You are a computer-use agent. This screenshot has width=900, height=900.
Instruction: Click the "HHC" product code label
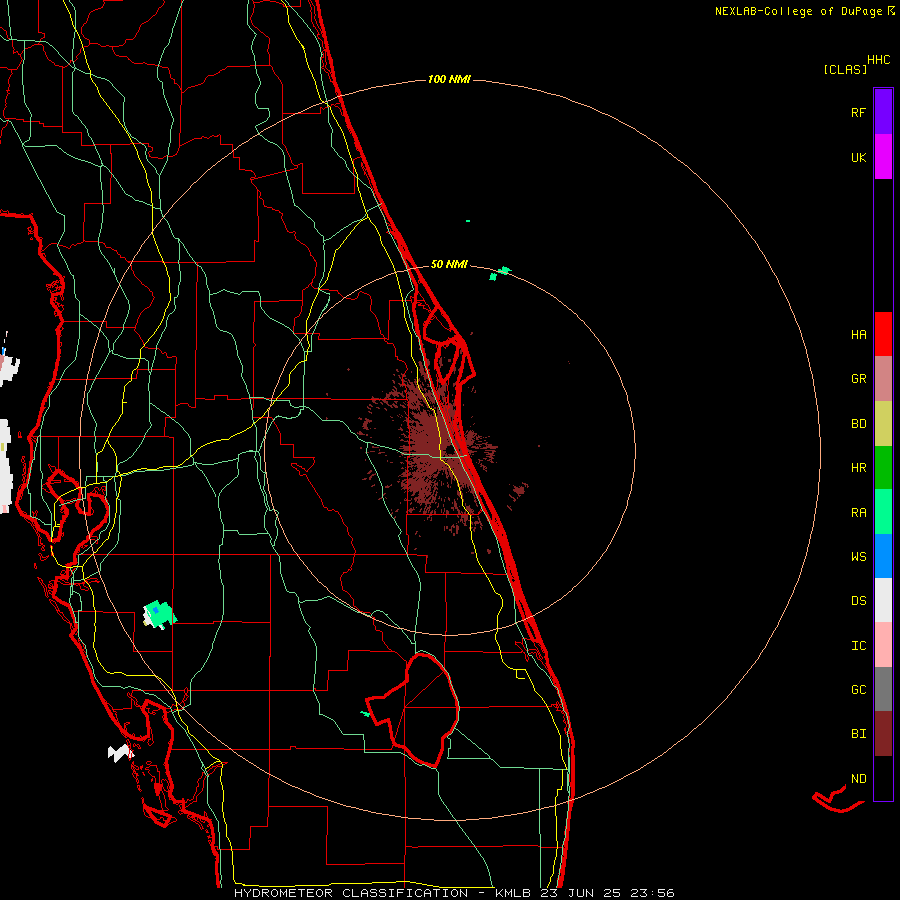point(879,60)
